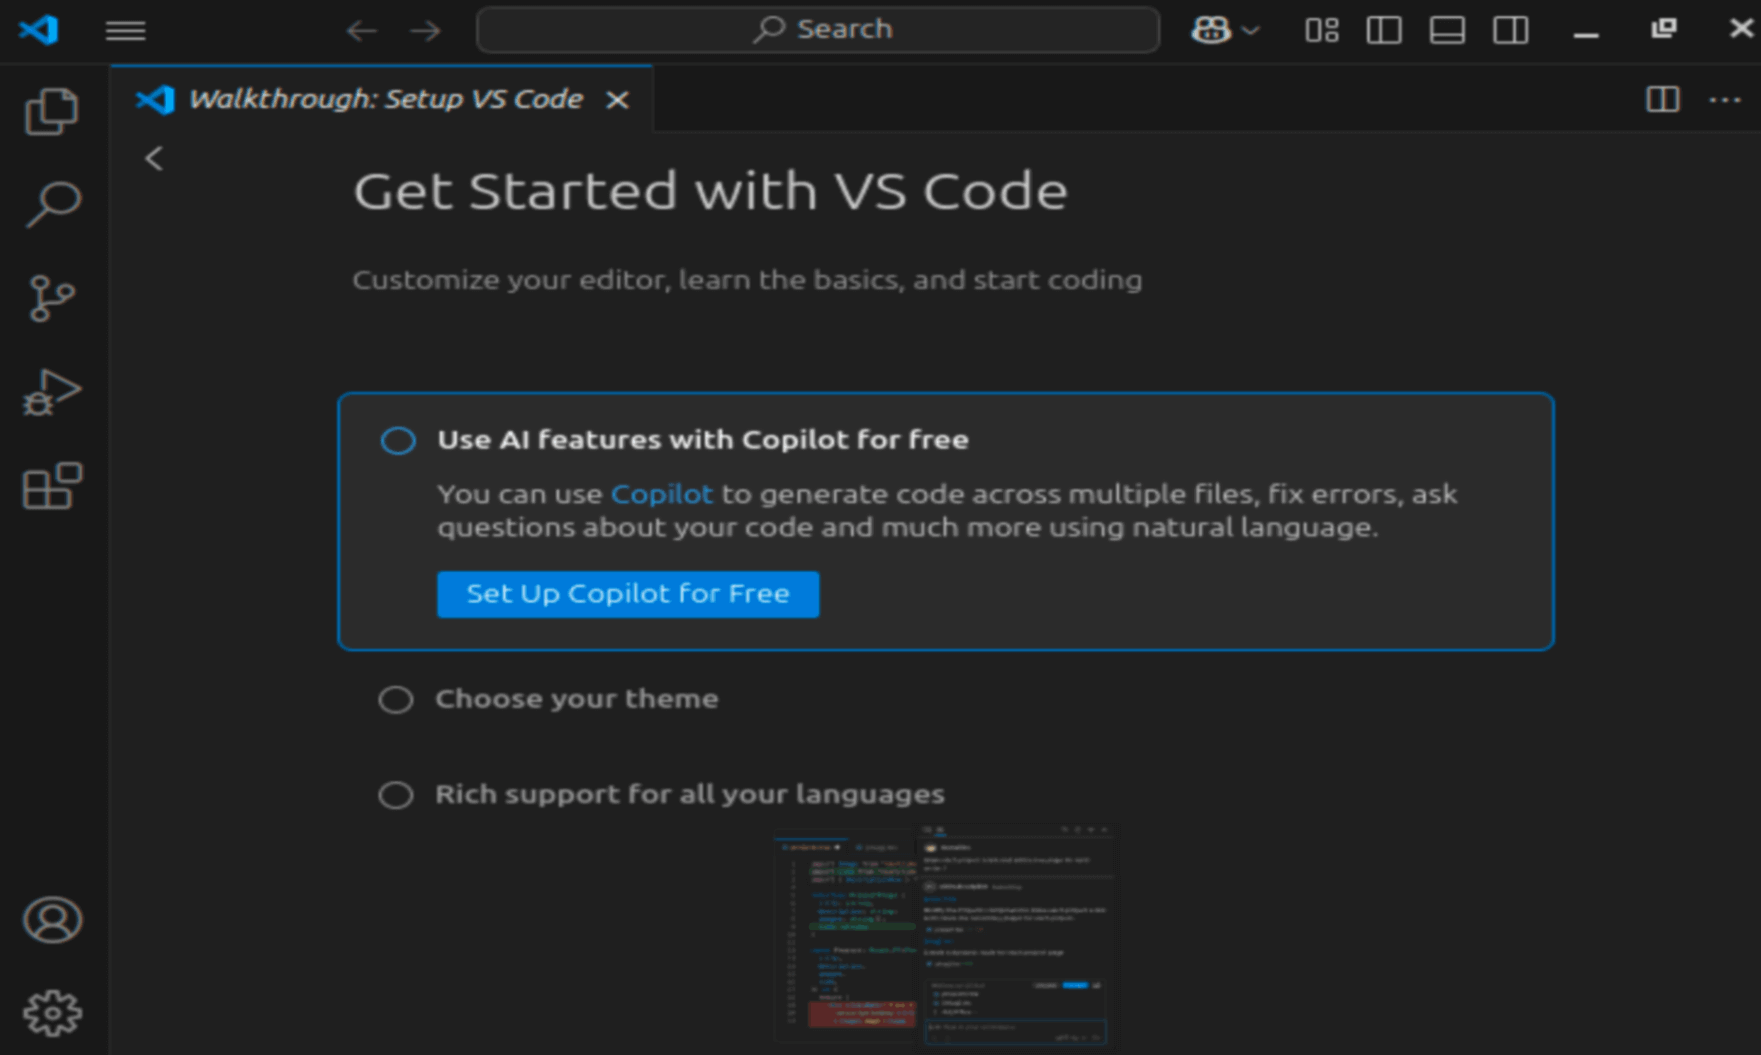Click the Search command center field
Image resolution: width=1761 pixels, height=1055 pixels.
click(818, 30)
